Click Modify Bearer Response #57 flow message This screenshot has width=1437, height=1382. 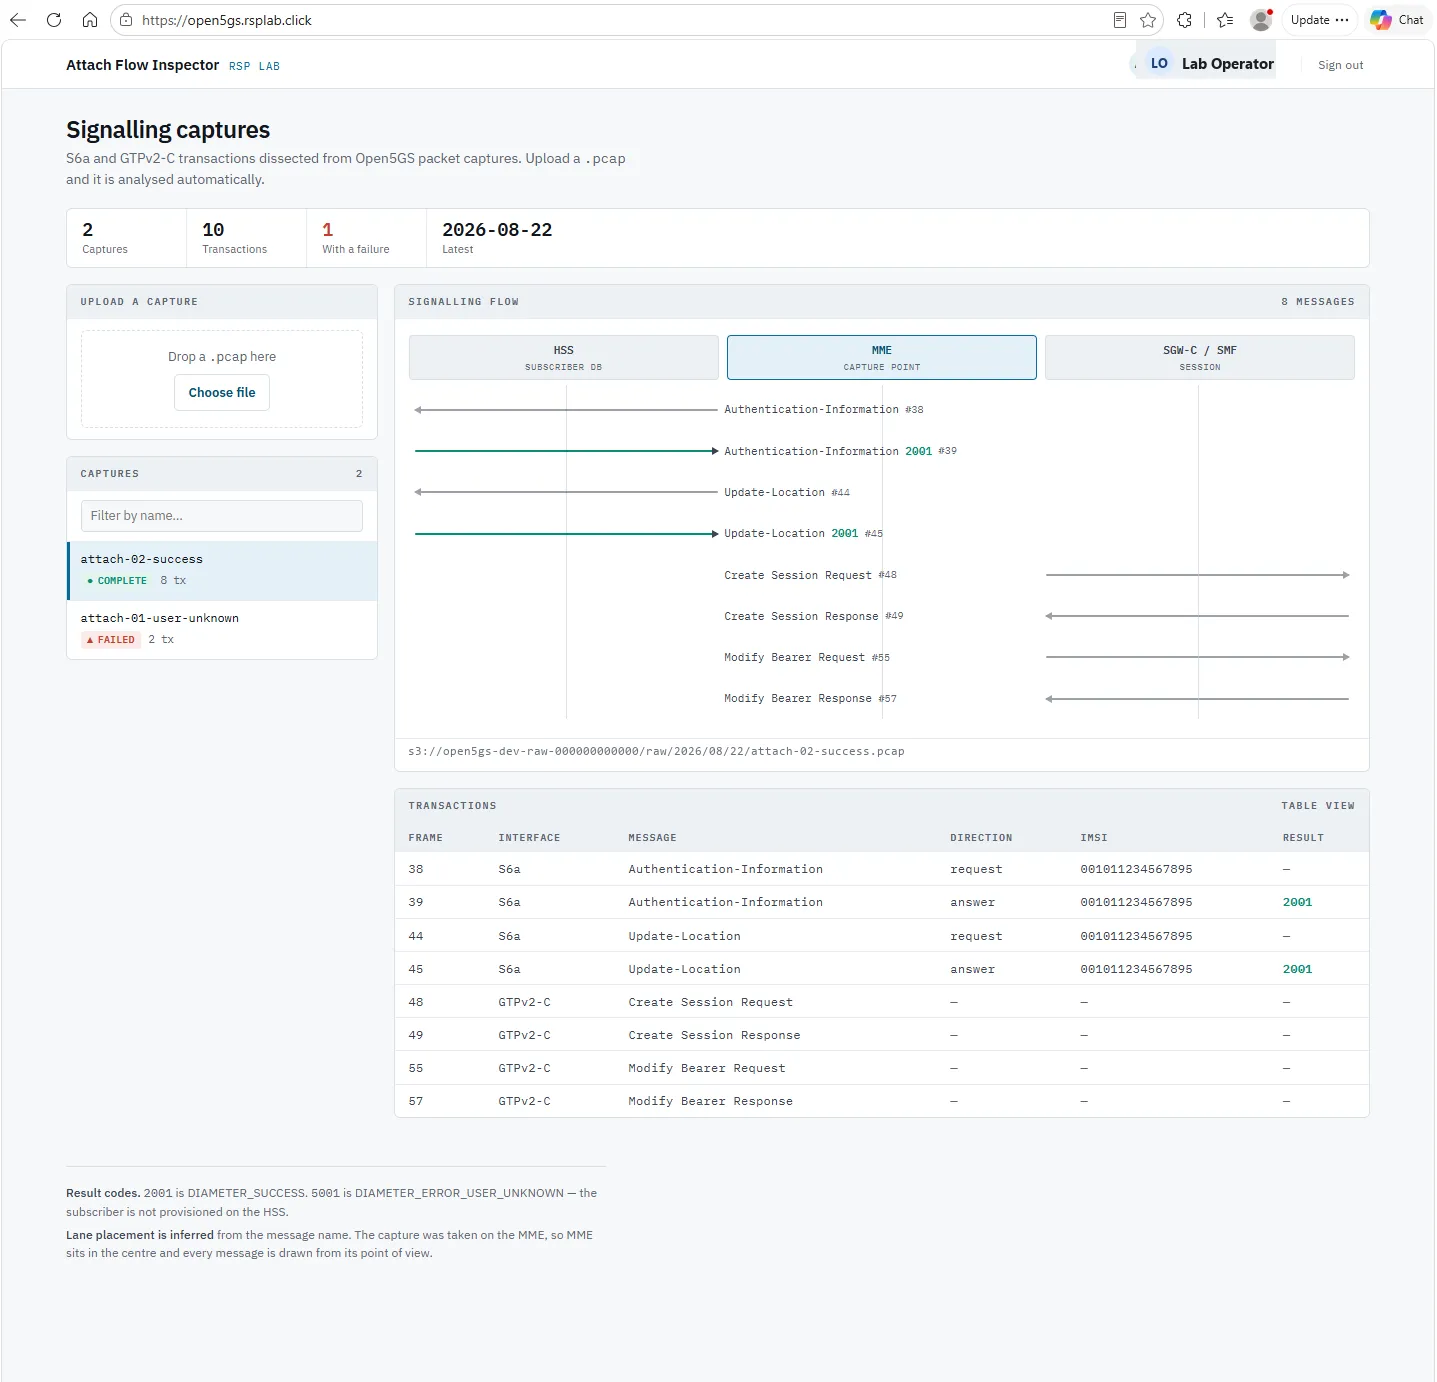tap(810, 699)
